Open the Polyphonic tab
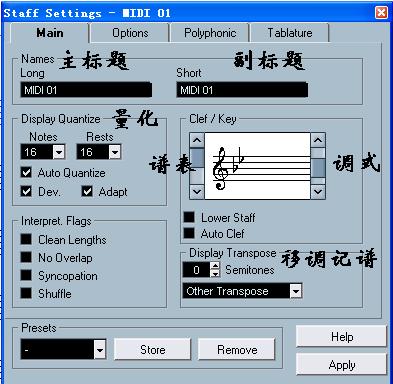This screenshot has height=384, width=393. click(x=210, y=33)
